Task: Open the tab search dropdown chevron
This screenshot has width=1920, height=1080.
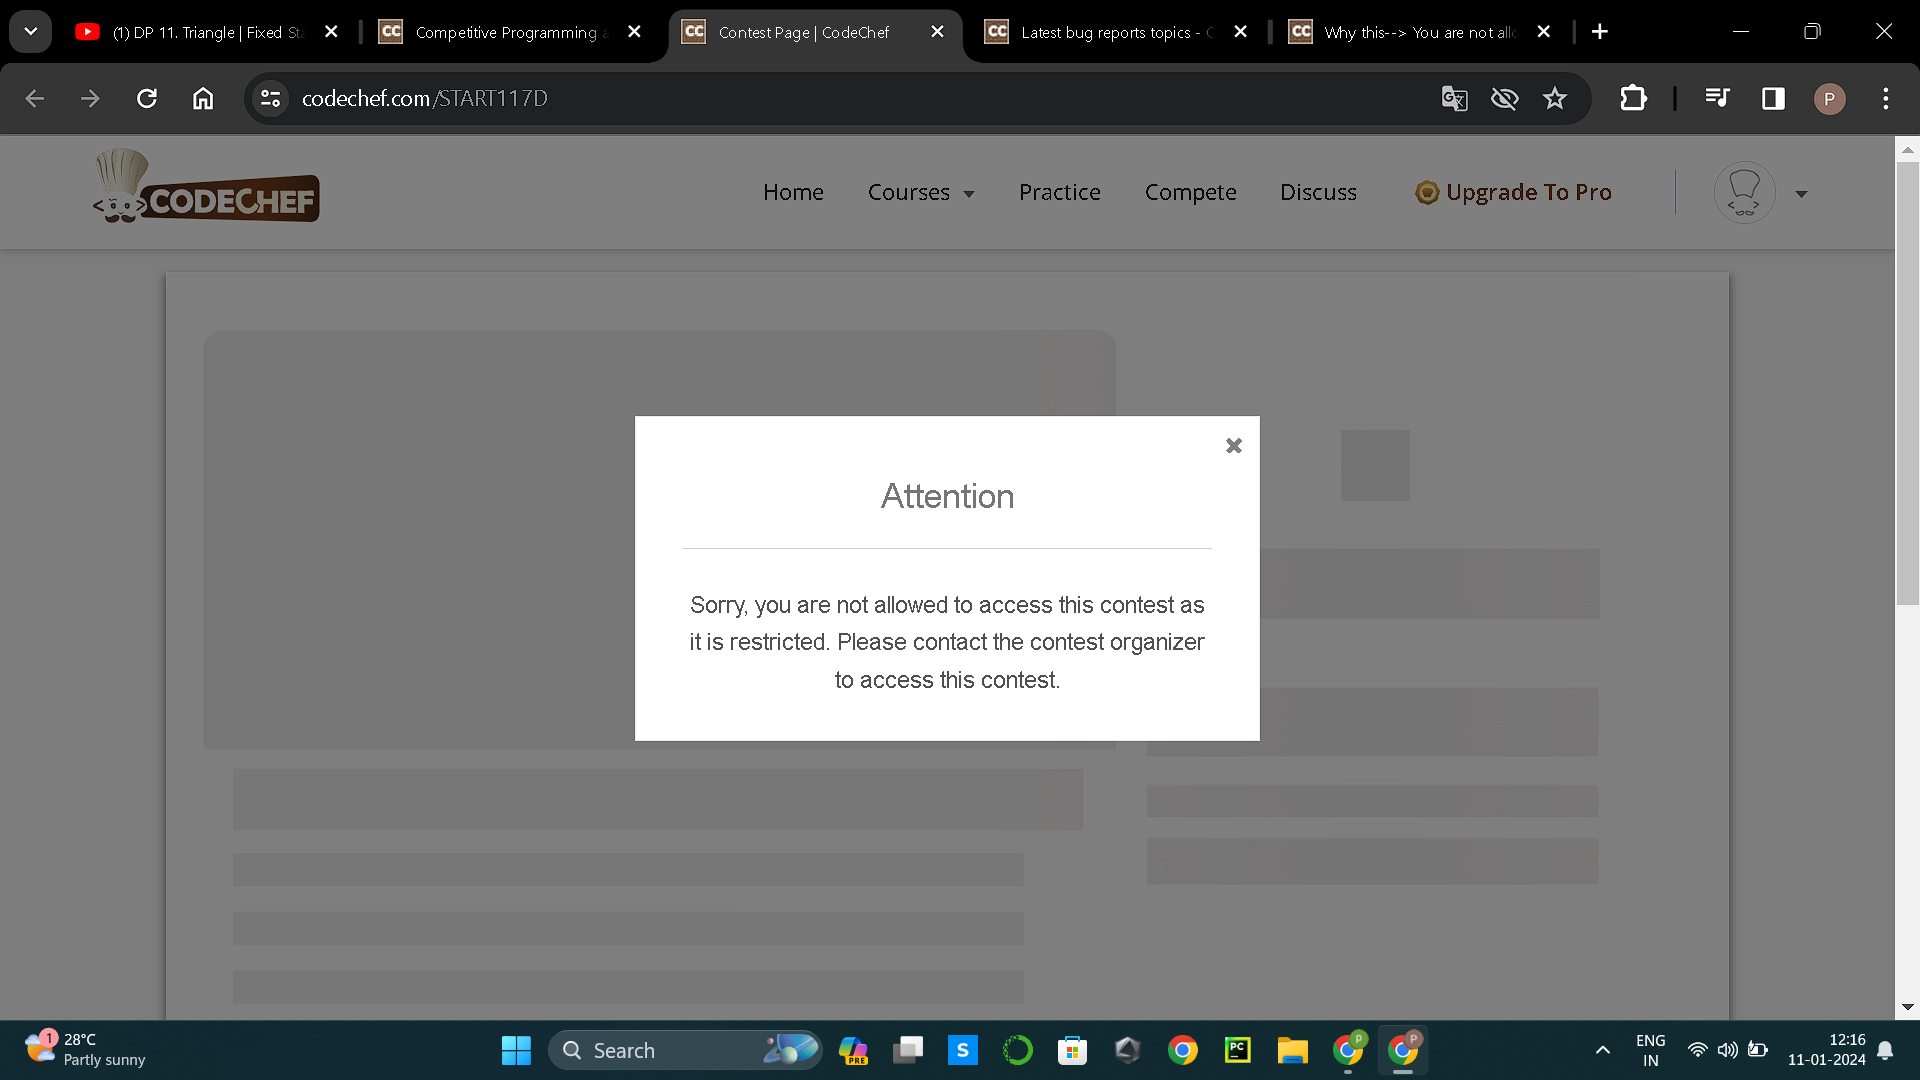Action: [x=31, y=32]
